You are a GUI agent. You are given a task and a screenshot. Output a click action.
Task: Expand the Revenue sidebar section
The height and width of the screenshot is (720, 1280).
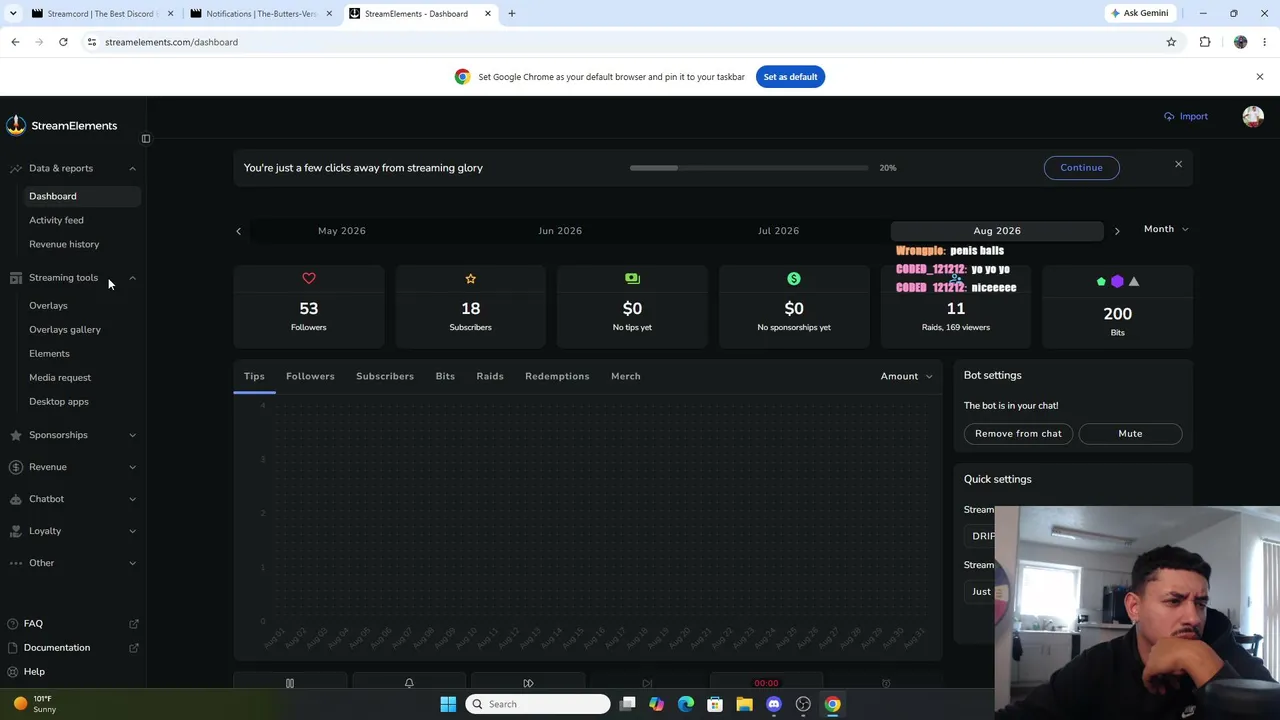point(132,467)
